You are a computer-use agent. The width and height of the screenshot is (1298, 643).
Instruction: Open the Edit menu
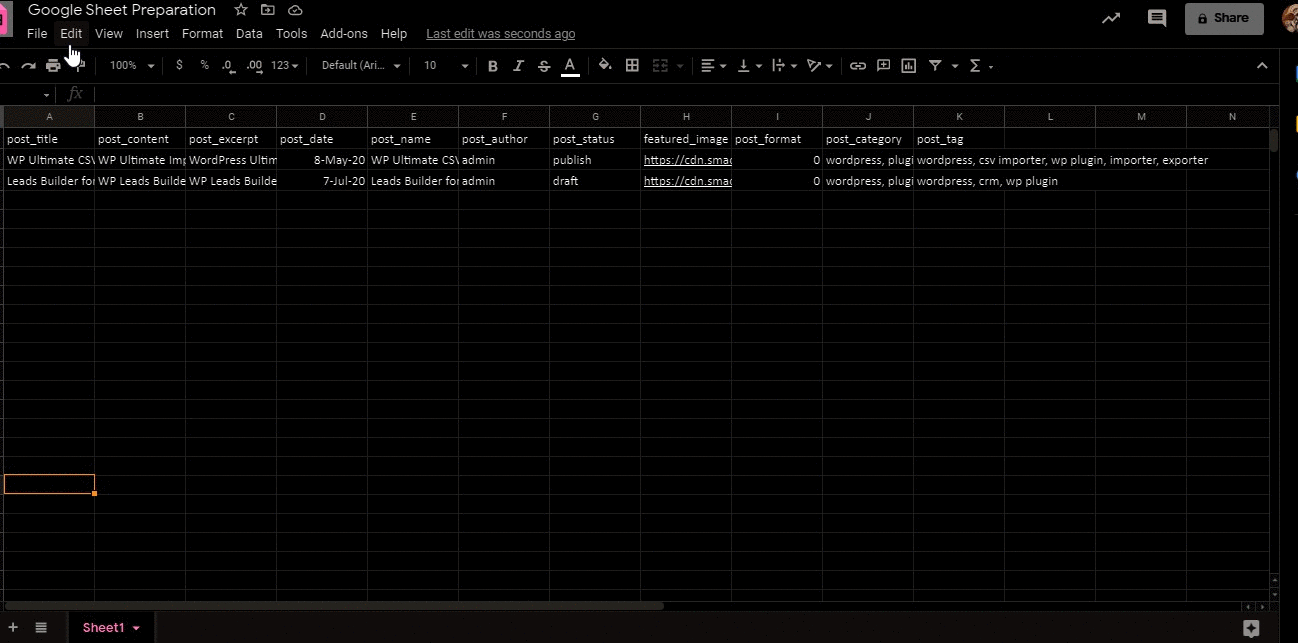[71, 33]
